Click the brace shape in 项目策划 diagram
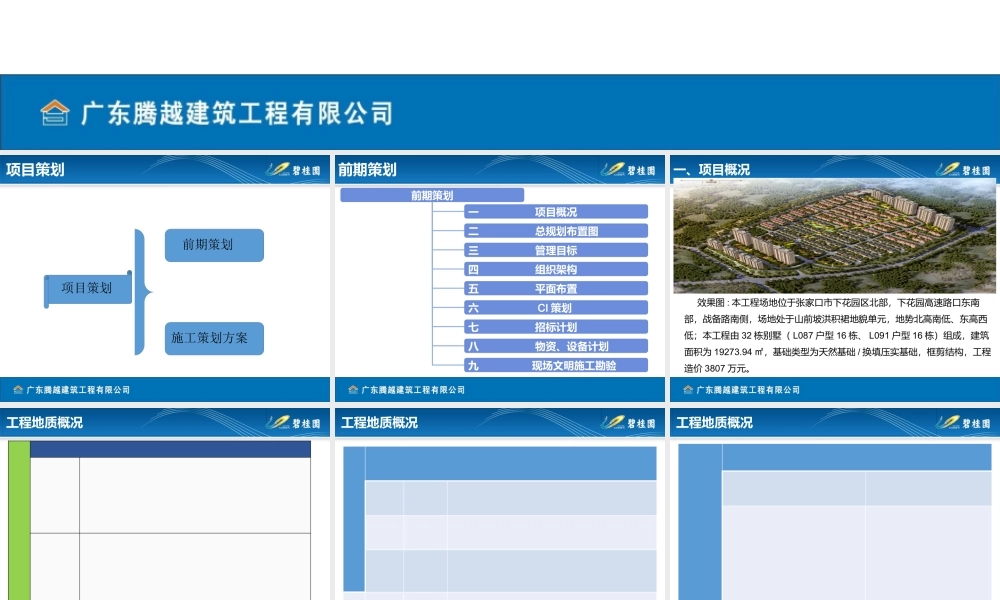Screen dimensions: 1000x600 143,291
